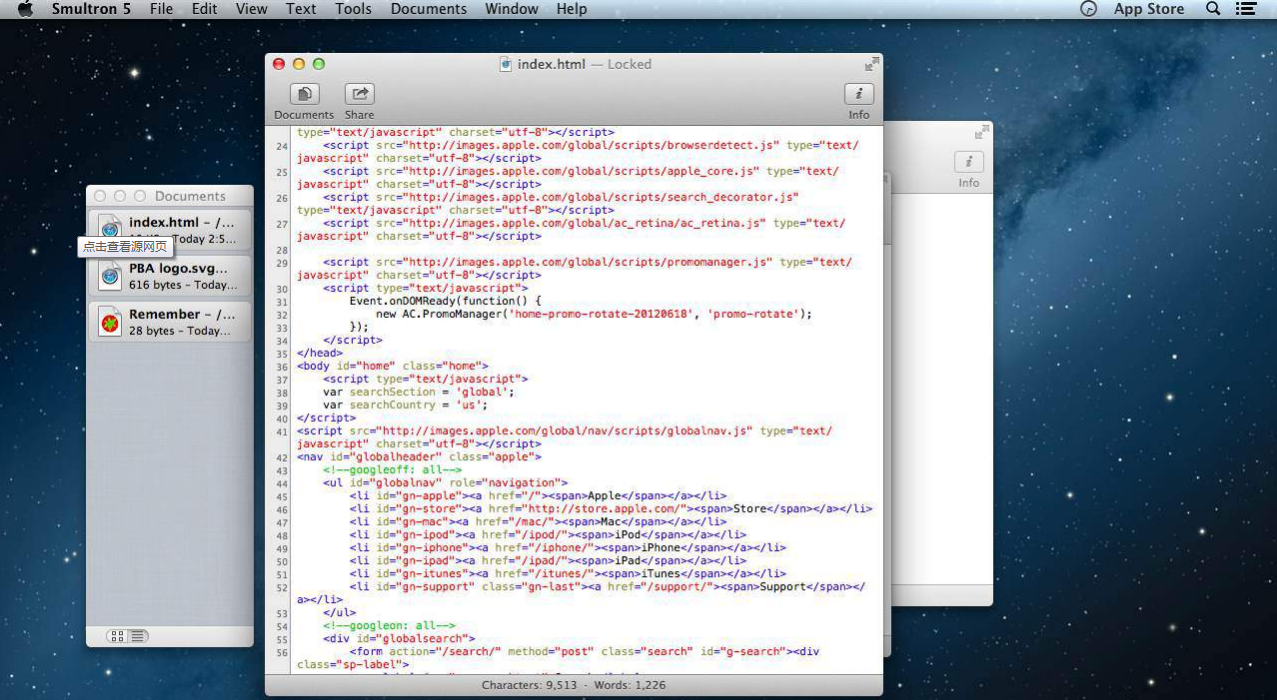1277x700 pixels.
Task: Click the index.html name in Documents list
Action: [x=164, y=222]
